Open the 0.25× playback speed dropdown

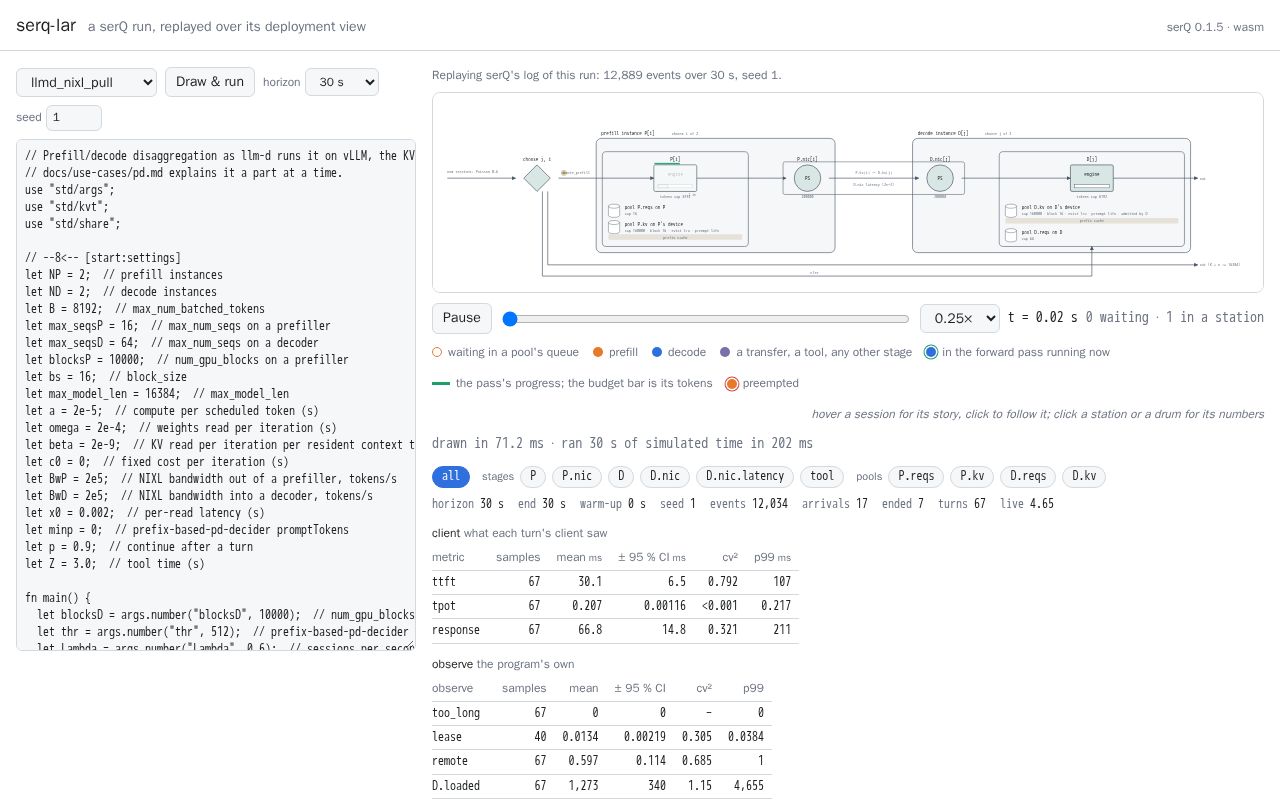pyautogui.click(x=960, y=318)
